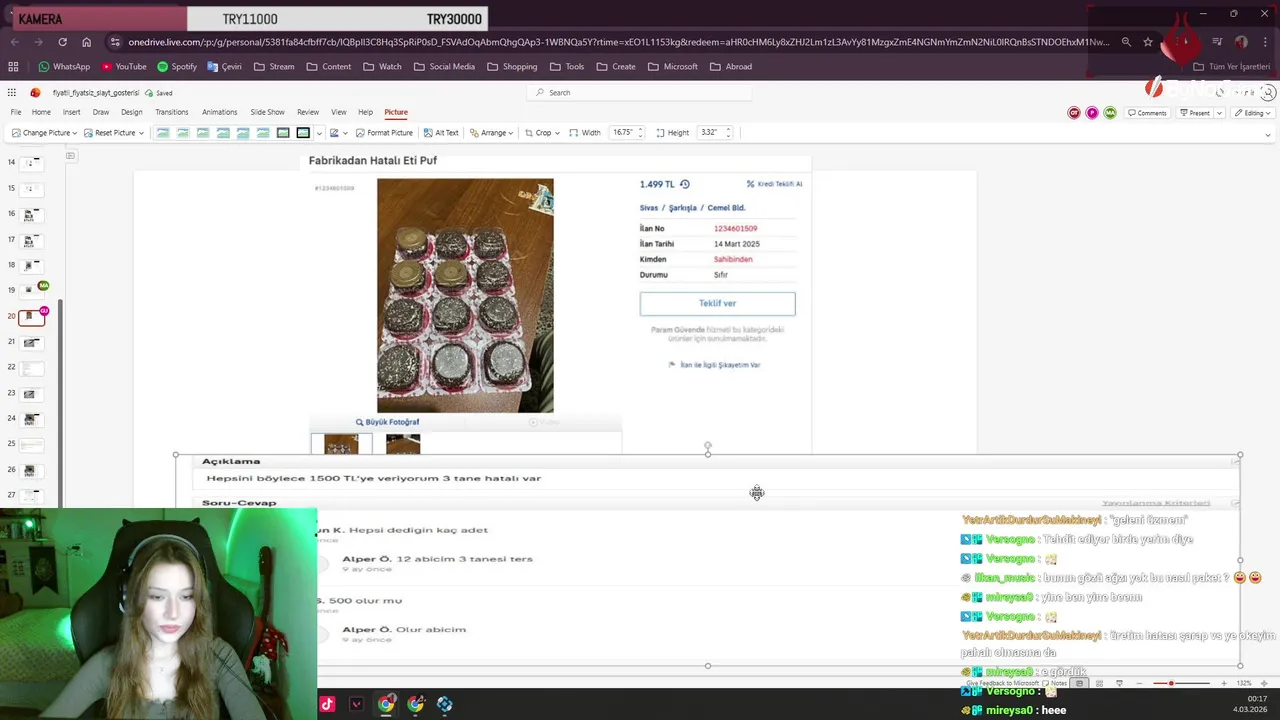Image resolution: width=1280 pixels, height=720 pixels.
Task: Switch to the Animations tab
Action: pos(219,112)
